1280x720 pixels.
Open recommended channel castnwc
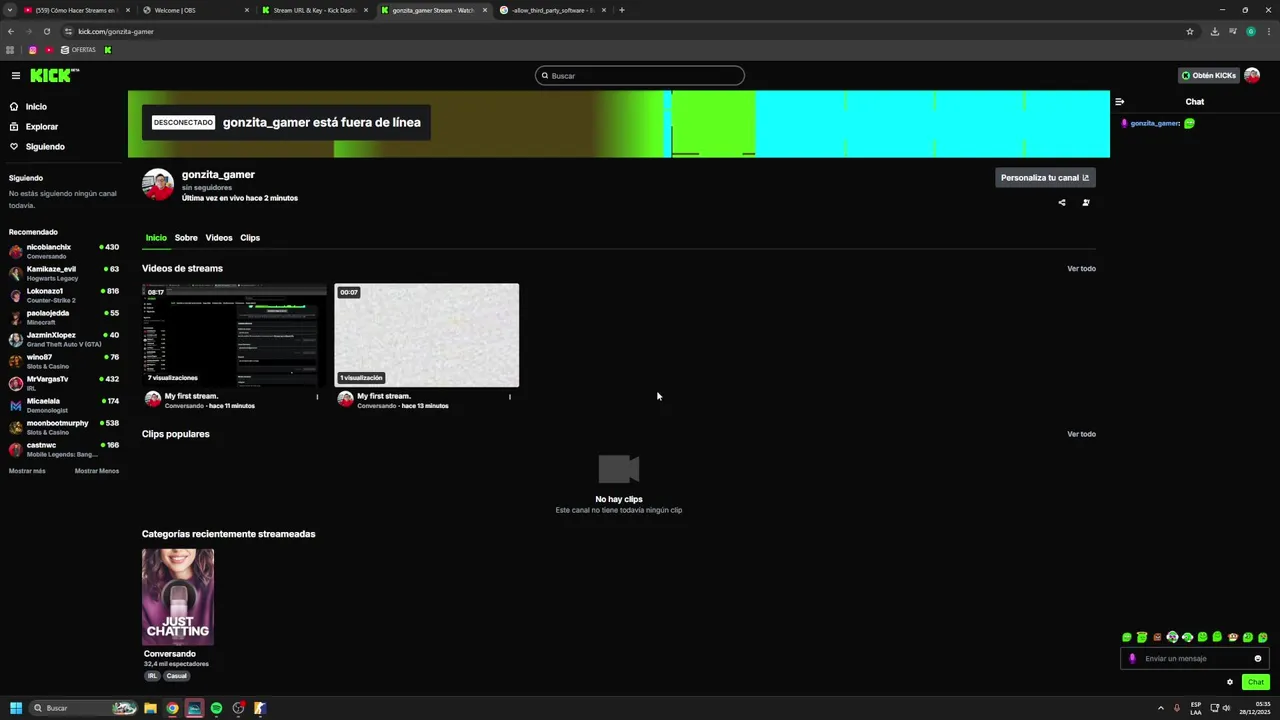coord(64,449)
